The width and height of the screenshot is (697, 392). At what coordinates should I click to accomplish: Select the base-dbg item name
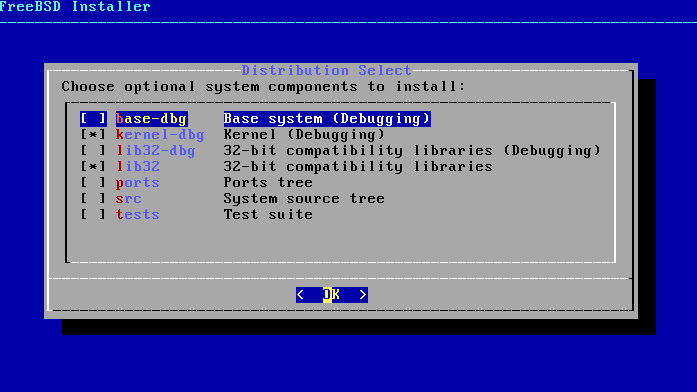click(x=152, y=119)
